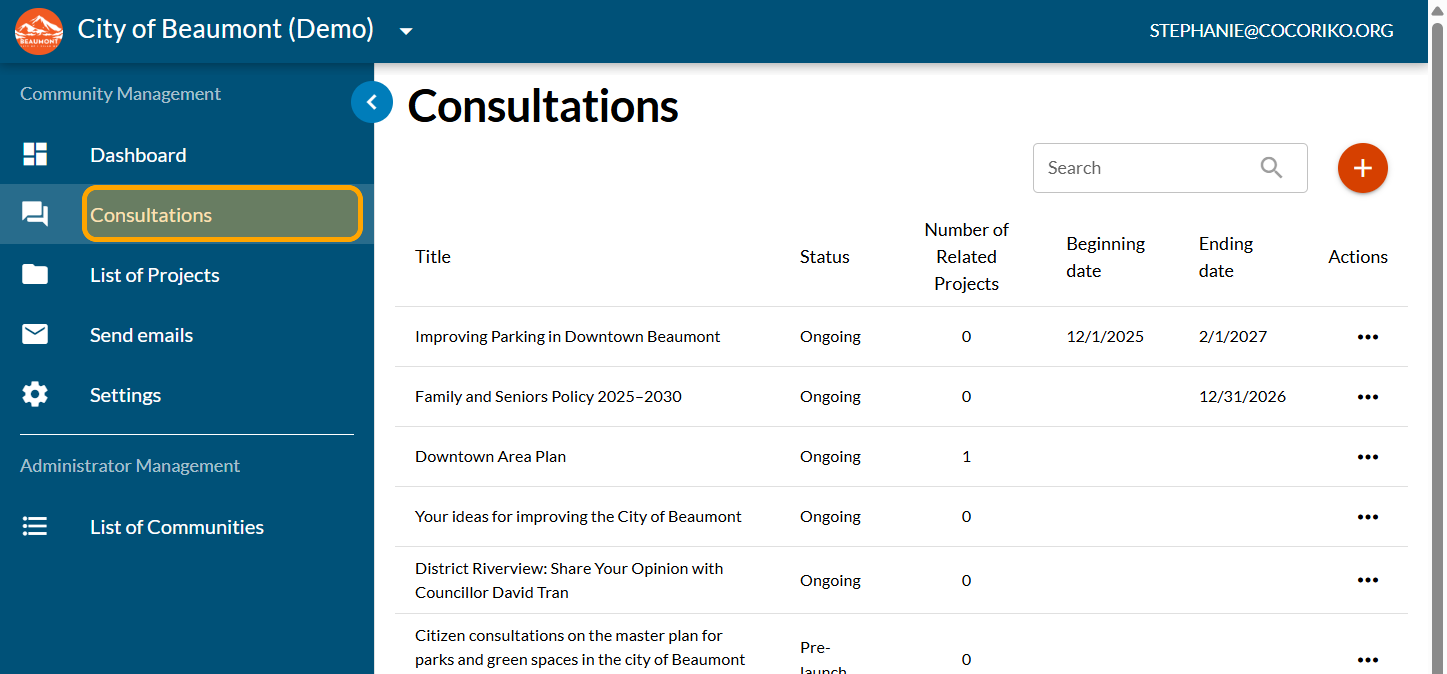Click the STEPHANIE@COCORIKO.ORG account button

(1271, 31)
